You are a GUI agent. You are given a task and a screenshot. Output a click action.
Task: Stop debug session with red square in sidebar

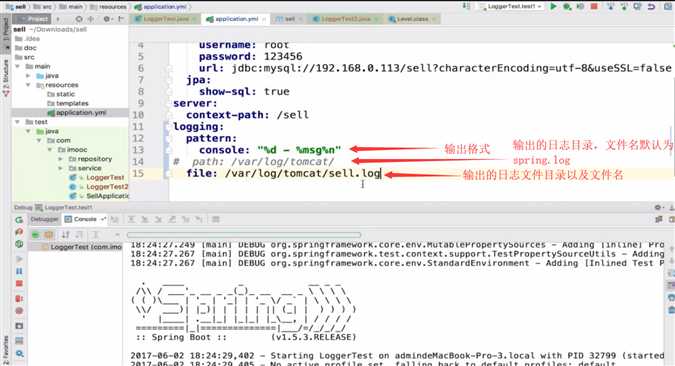pyautogui.click(x=19, y=284)
